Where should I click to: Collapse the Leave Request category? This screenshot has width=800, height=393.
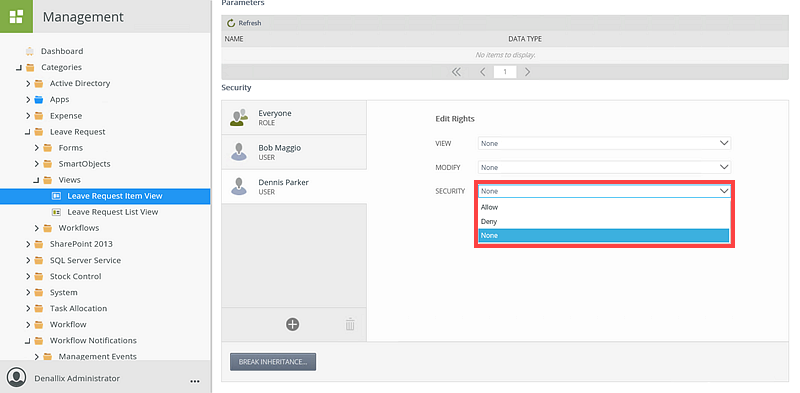click(28, 132)
